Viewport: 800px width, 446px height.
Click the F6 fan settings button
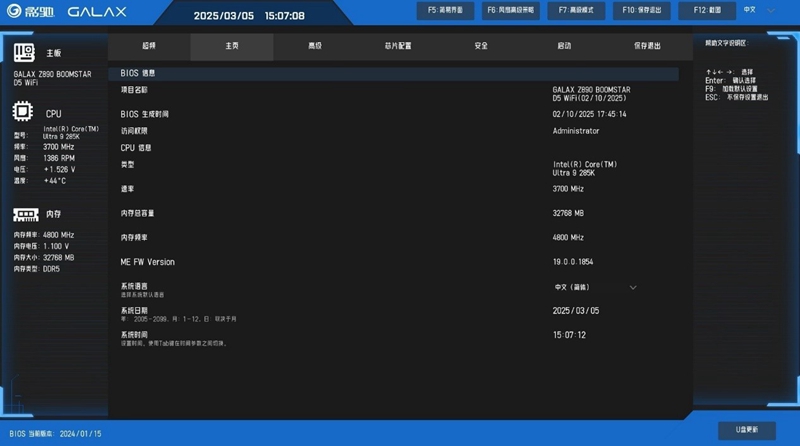(510, 10)
